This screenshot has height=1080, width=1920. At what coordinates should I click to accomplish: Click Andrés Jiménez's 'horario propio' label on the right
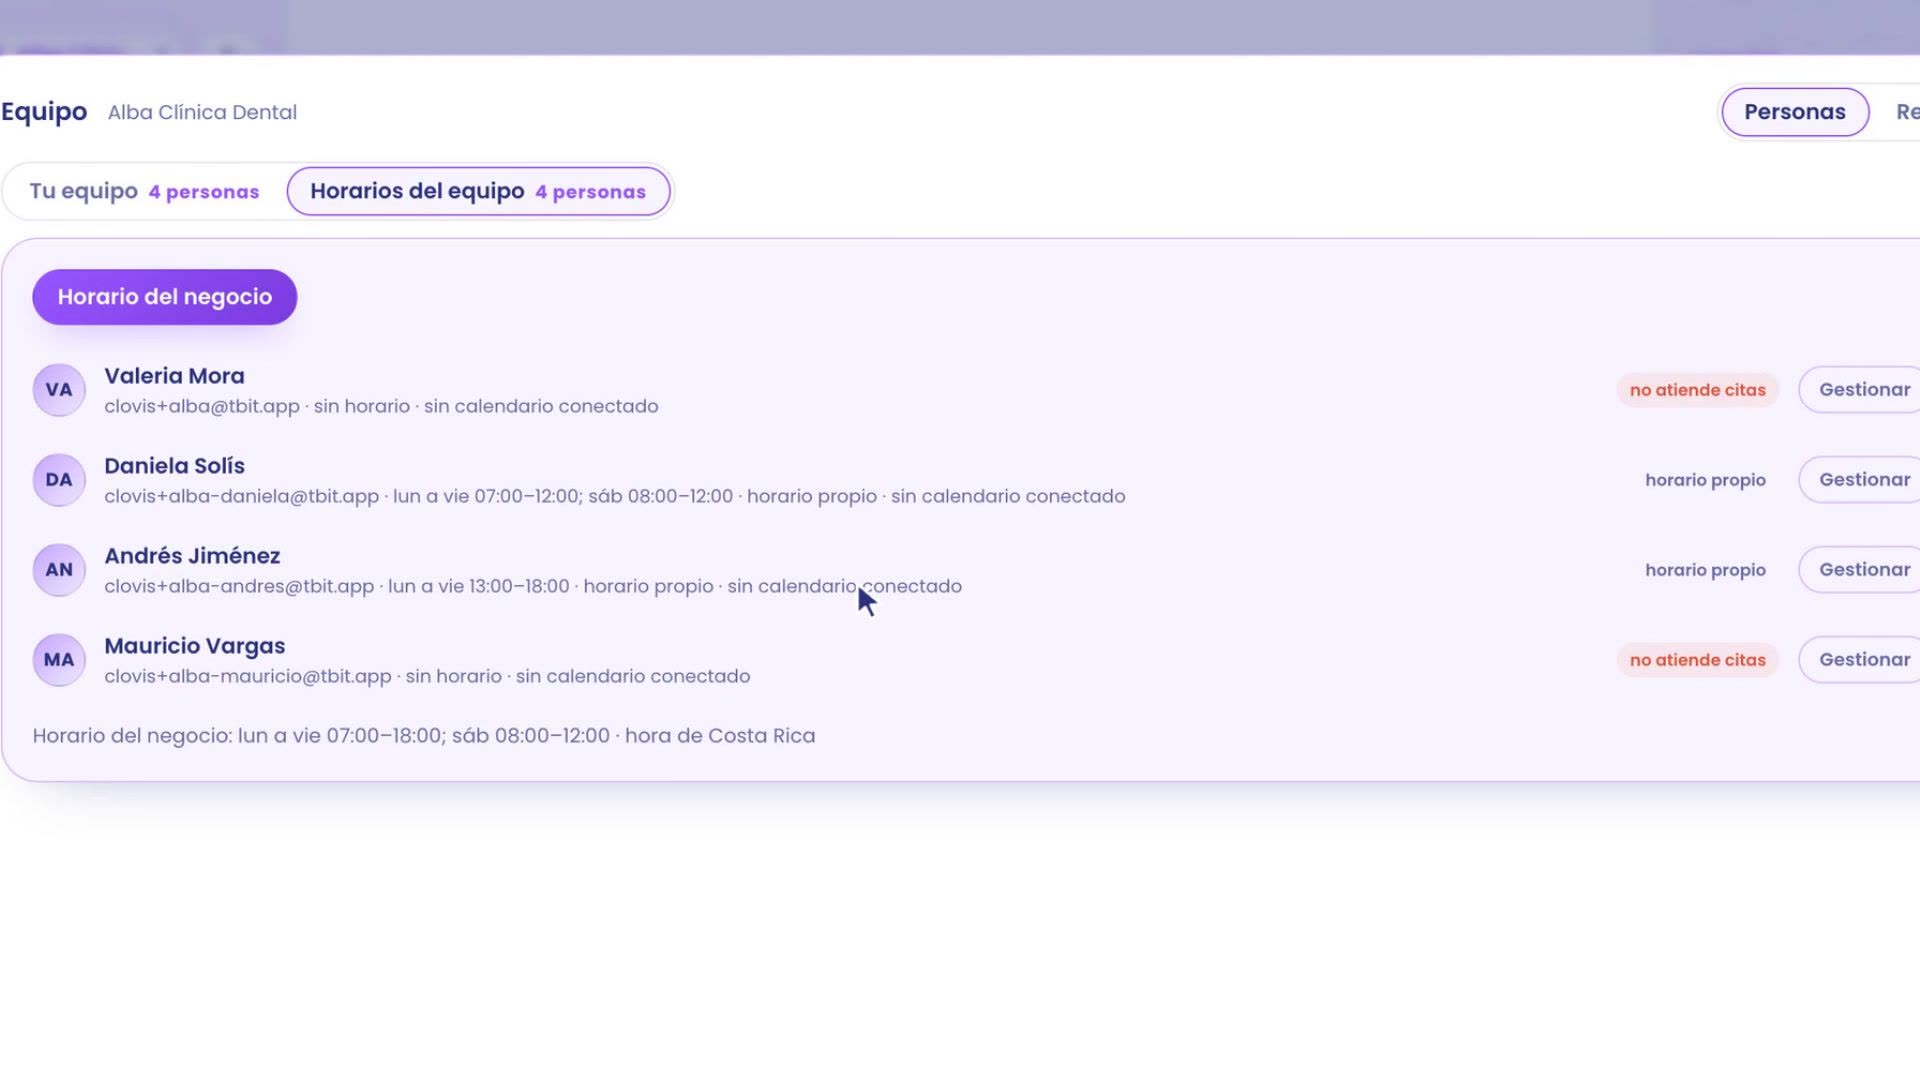pyautogui.click(x=1705, y=570)
